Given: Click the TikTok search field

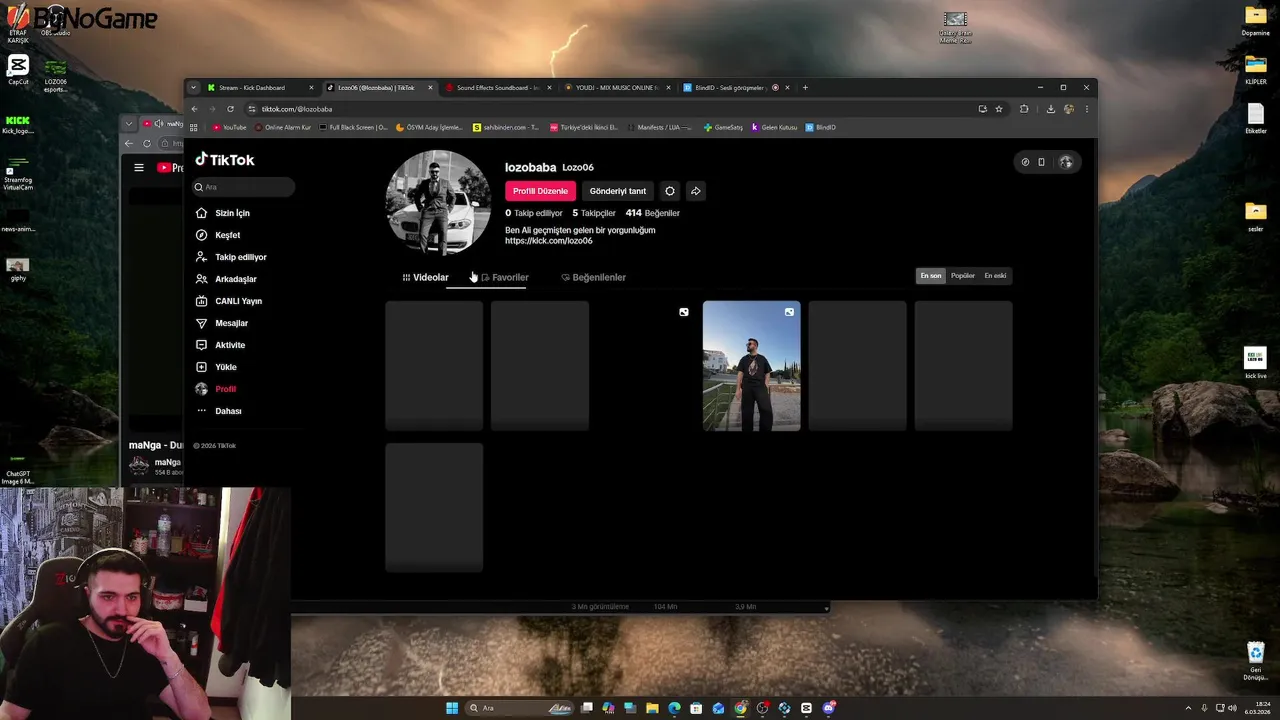Looking at the screenshot, I should (244, 187).
